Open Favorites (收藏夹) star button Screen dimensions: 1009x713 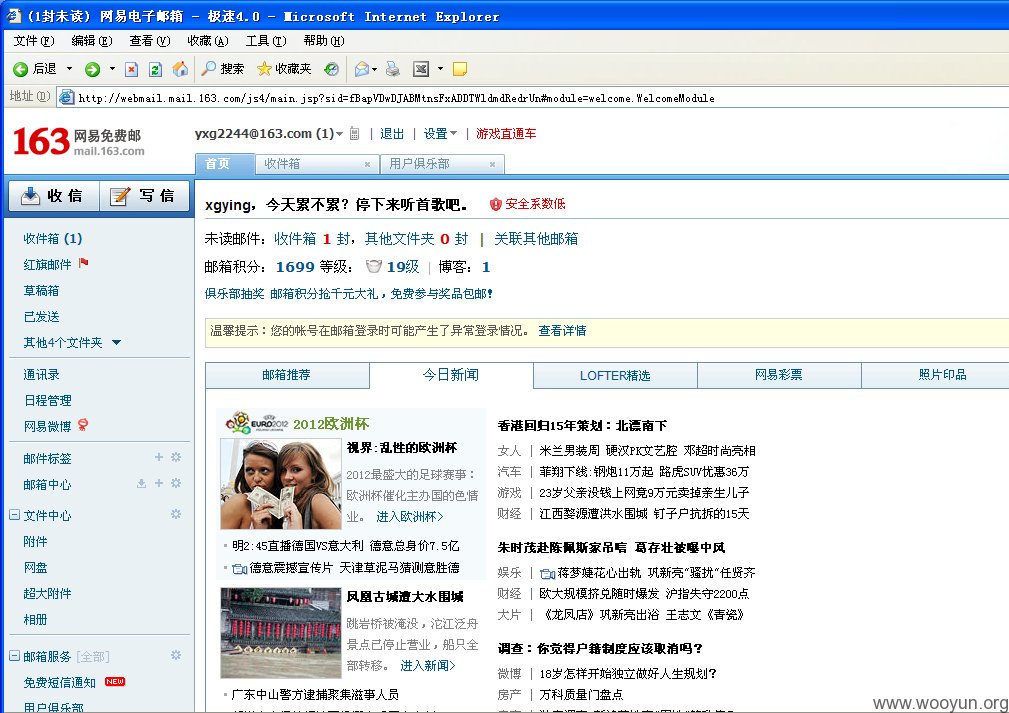284,69
